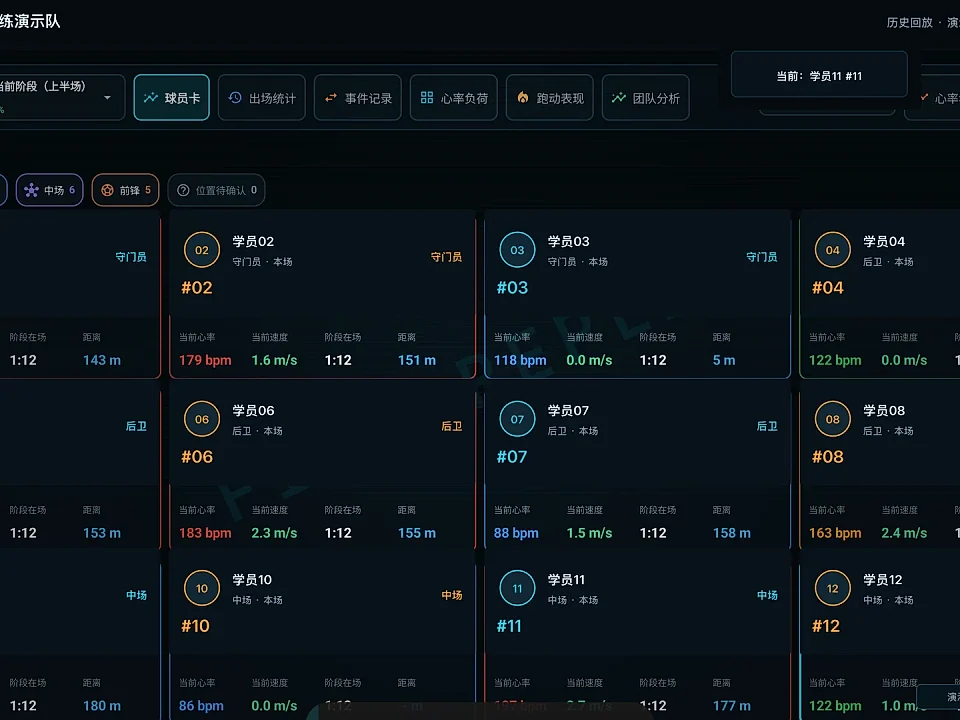Viewport: 960px width, 720px height.
Task: Click the trend icon on 团队分析
Action: [x=619, y=98]
